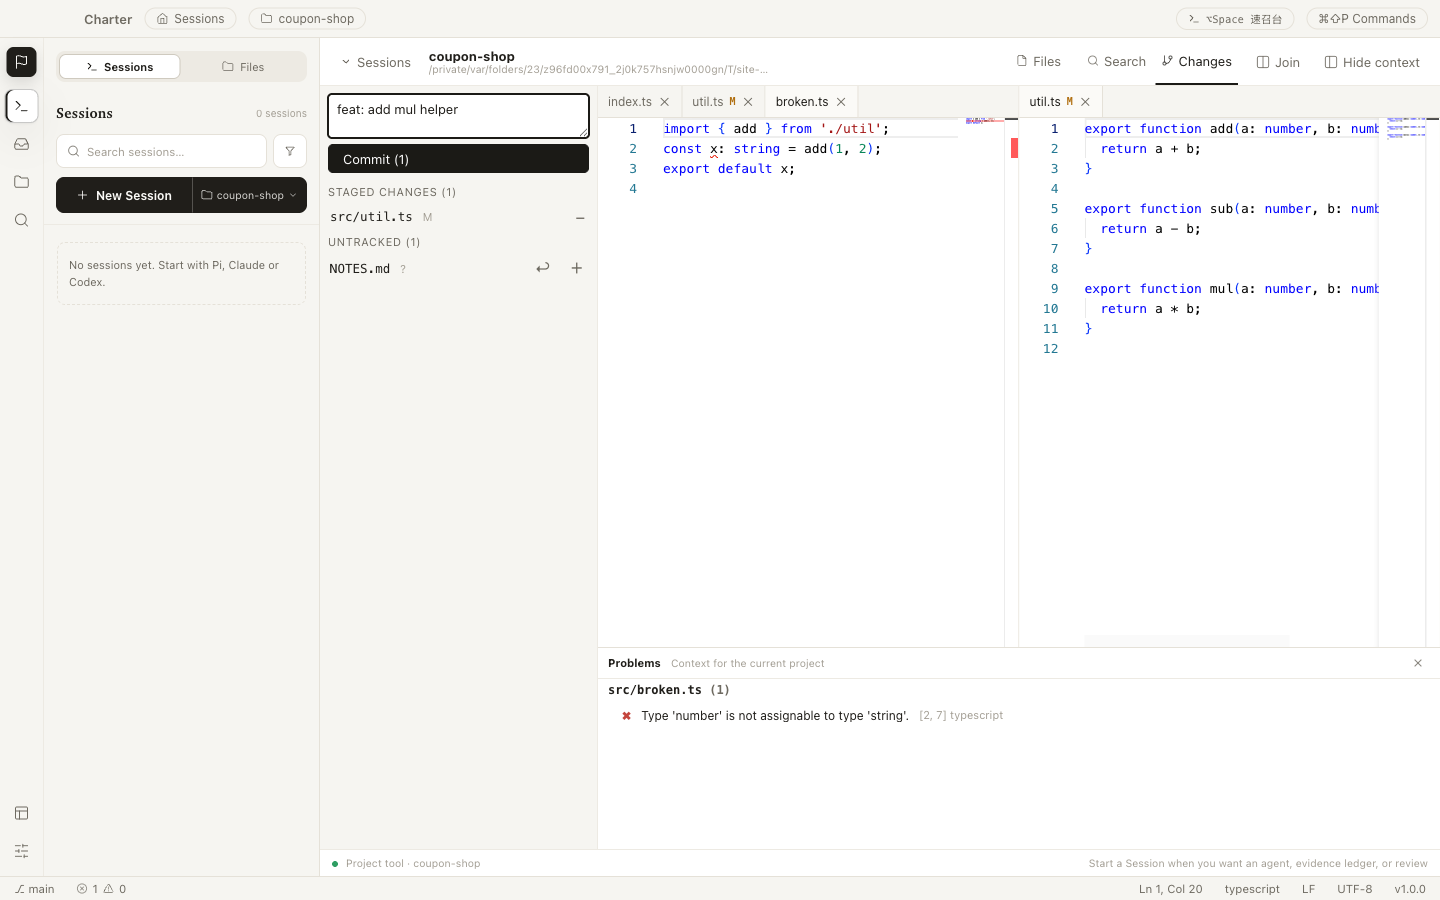Unstage src/util.ts with the minus icon
1440x900 pixels.
[x=580, y=217]
